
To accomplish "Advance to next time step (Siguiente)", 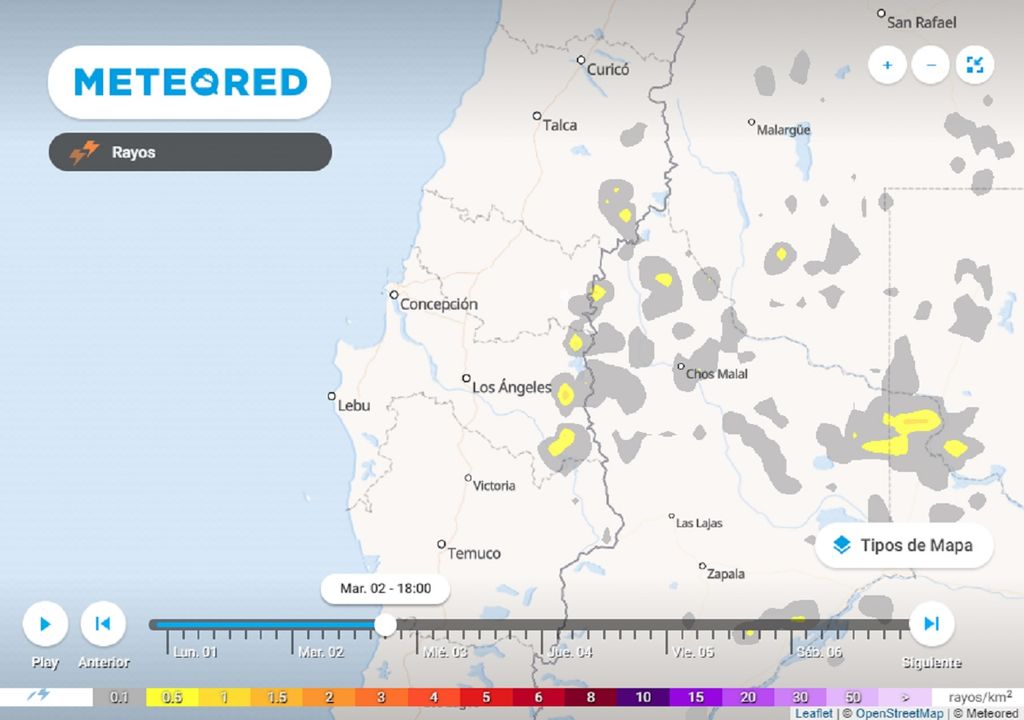I will point(931,624).
